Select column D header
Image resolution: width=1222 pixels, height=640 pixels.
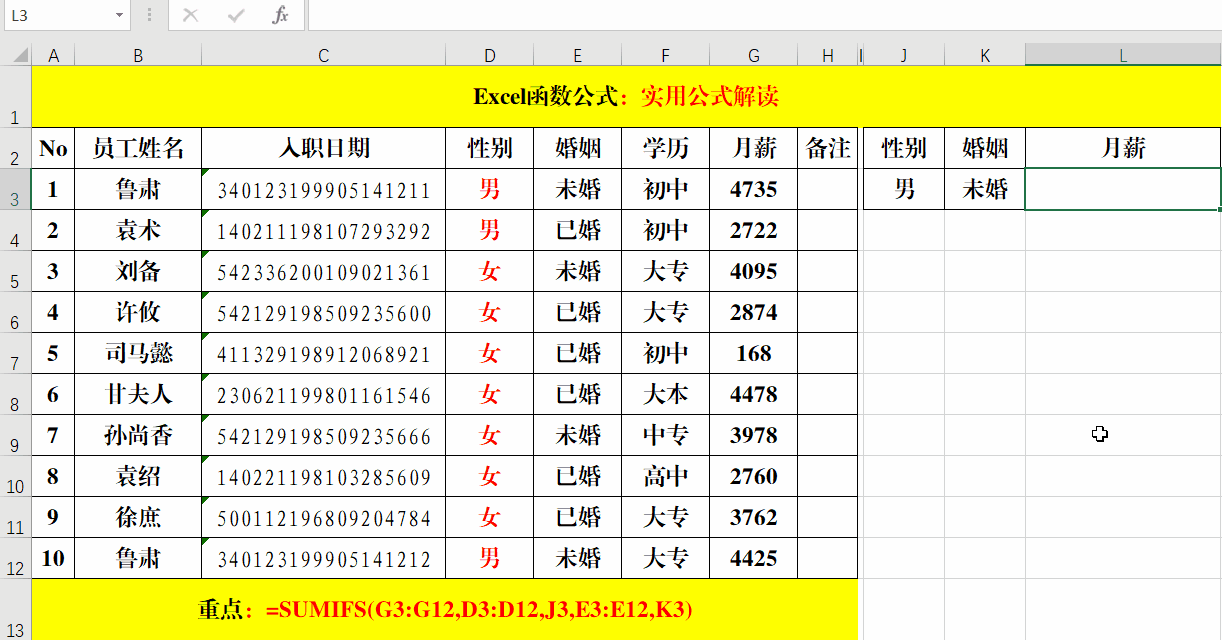(490, 56)
